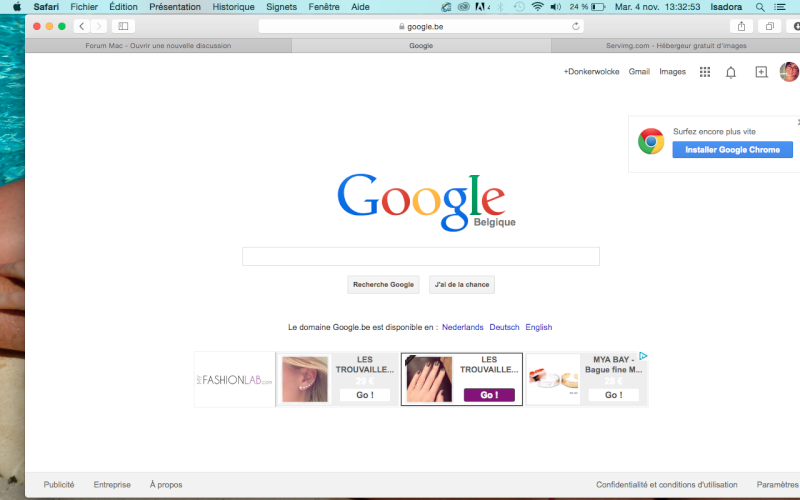The image size is (800, 500).
Task: Click the purple Go ! button
Action: [x=489, y=395]
